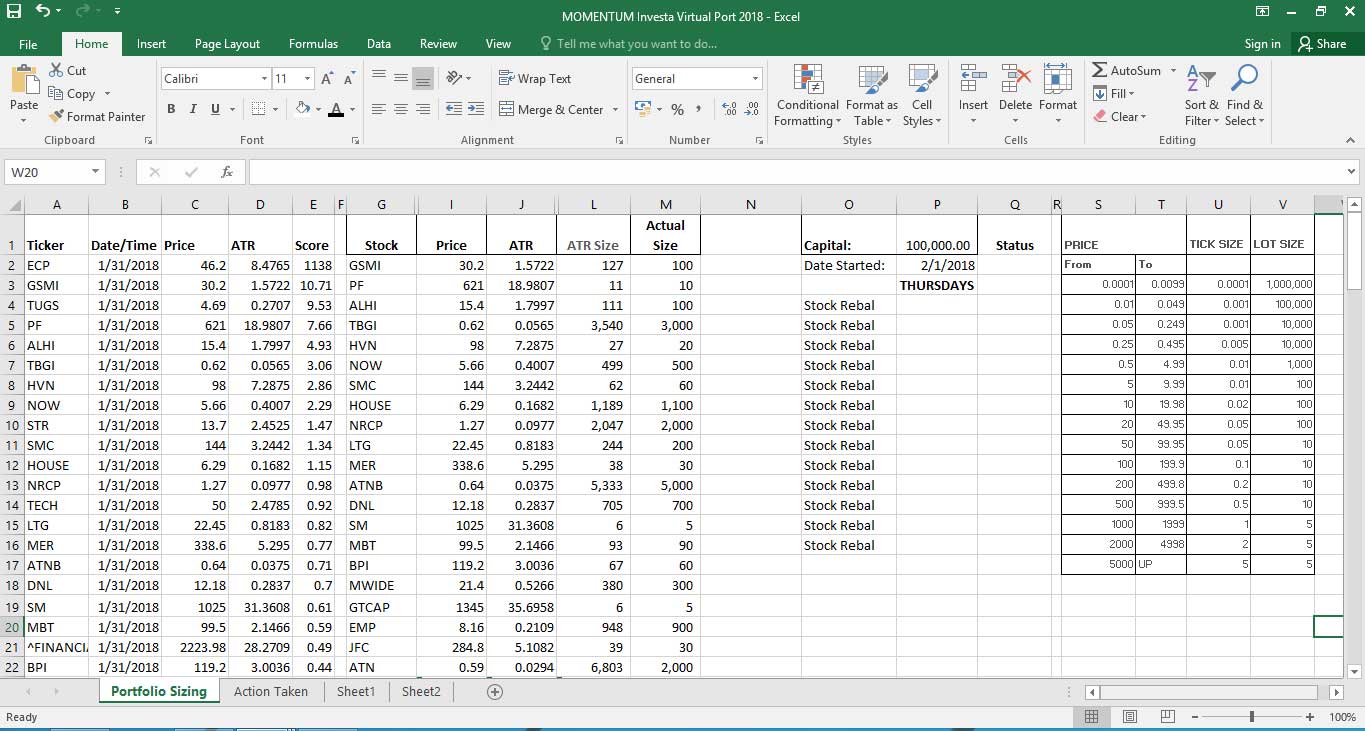
Task: Align text to the left
Action: (x=379, y=109)
